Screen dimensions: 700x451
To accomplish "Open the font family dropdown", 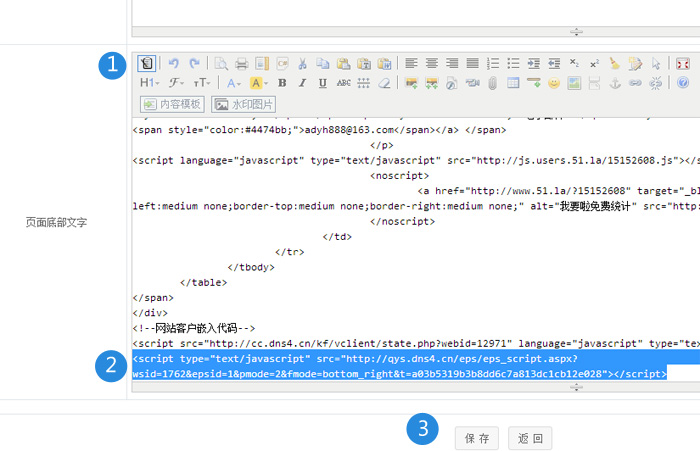I will (176, 83).
